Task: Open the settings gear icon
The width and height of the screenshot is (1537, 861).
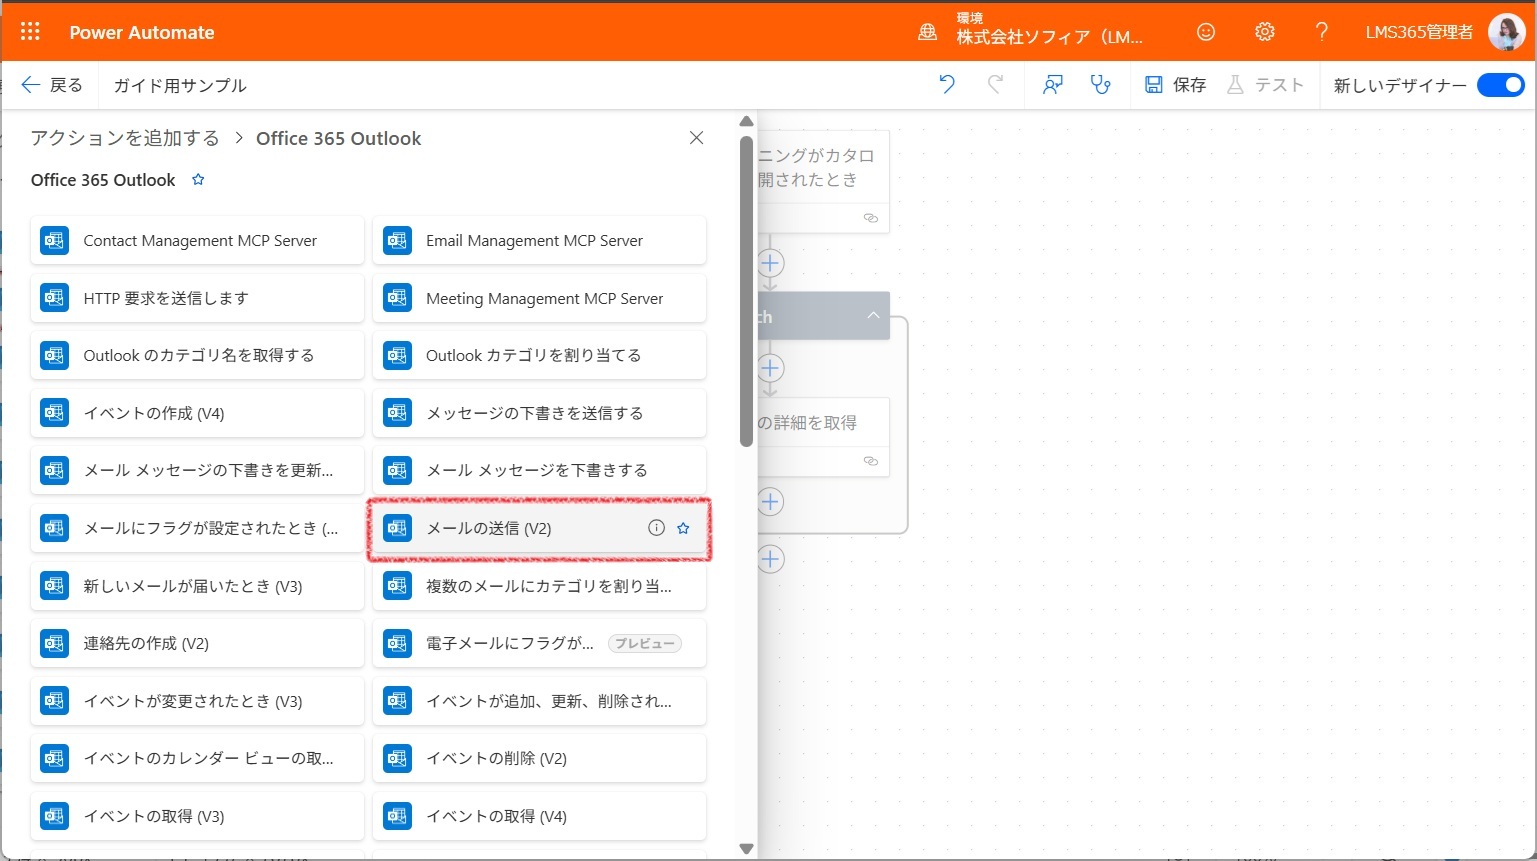Action: (1265, 32)
